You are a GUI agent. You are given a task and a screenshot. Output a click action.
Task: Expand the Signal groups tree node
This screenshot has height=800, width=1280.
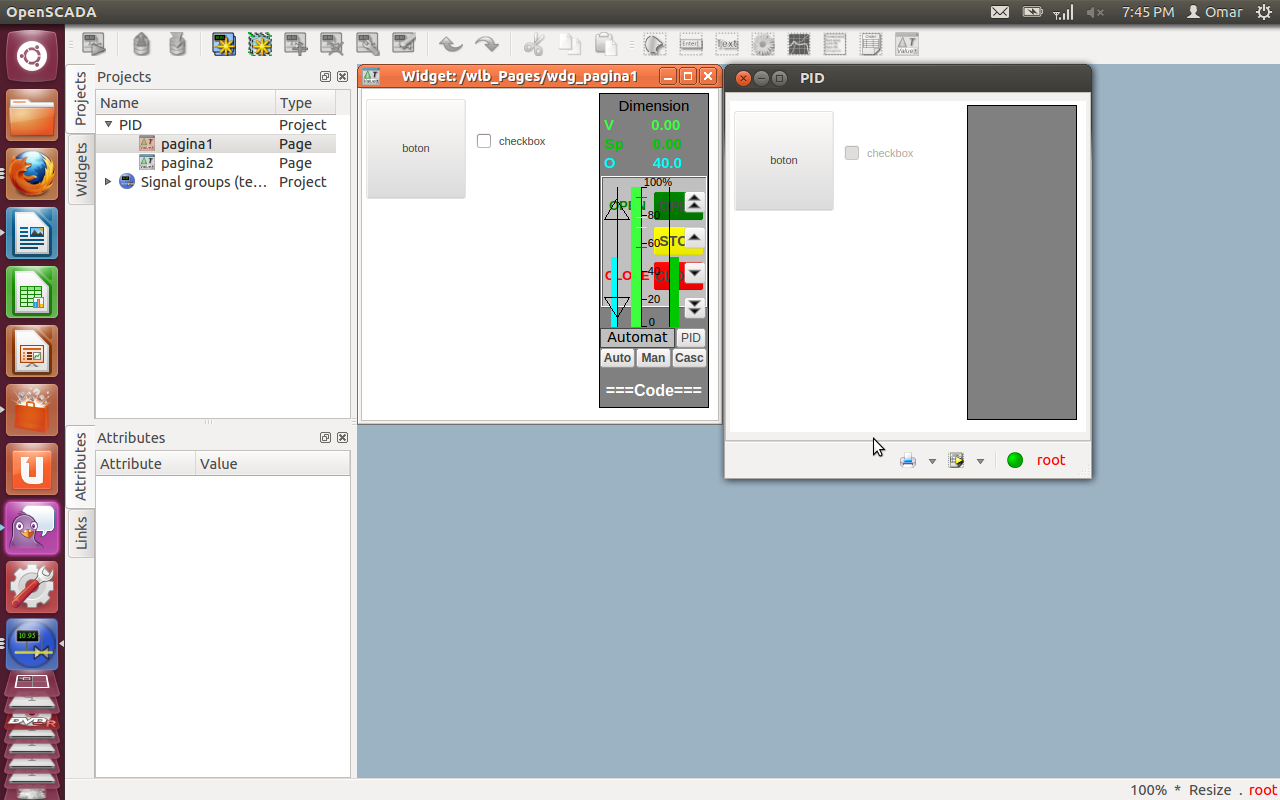click(108, 182)
